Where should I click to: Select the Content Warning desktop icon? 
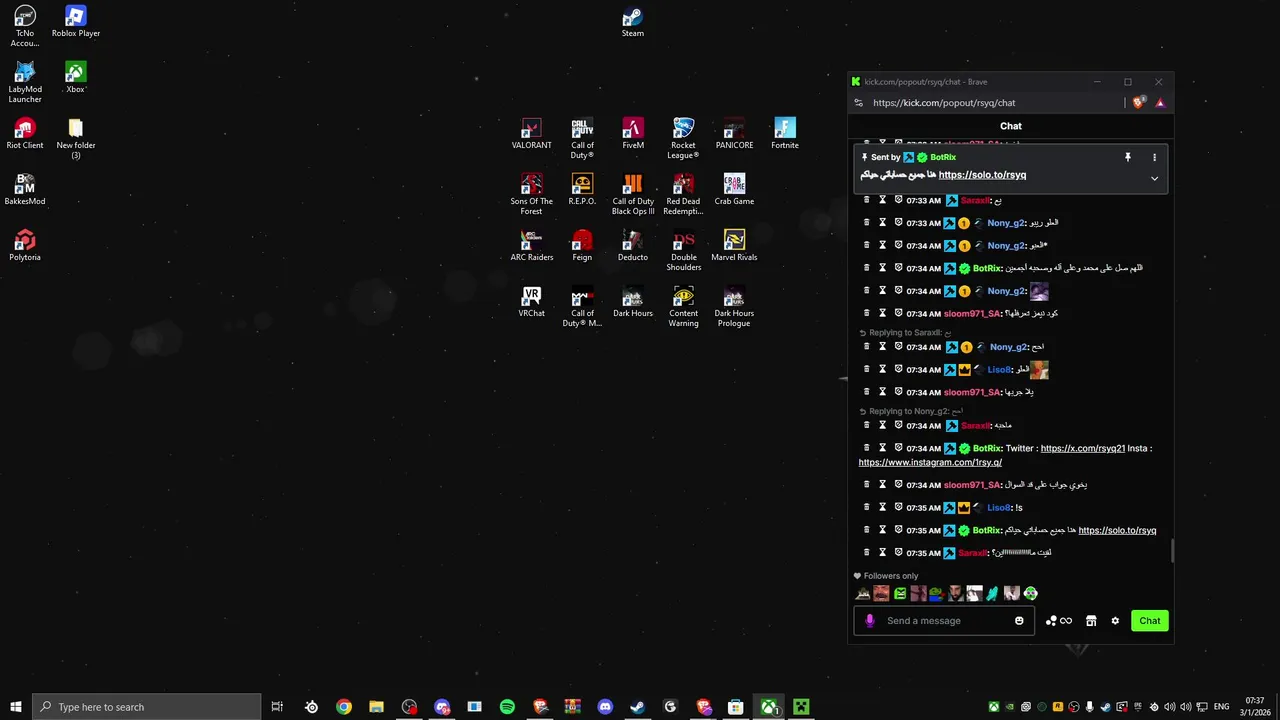coord(683,307)
